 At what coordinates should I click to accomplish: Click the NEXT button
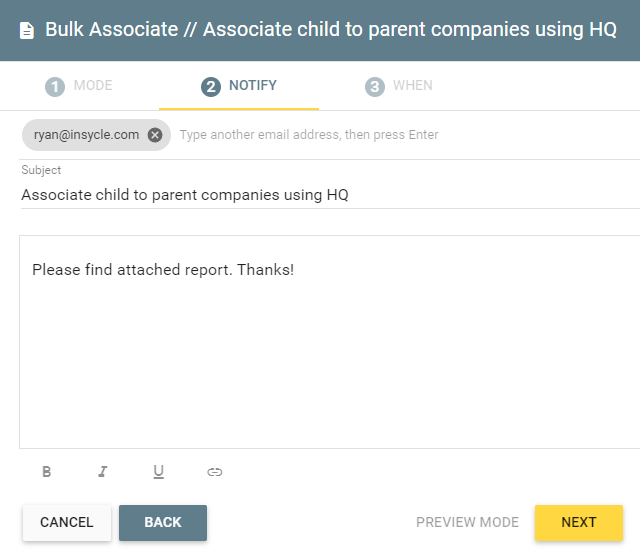pyautogui.click(x=579, y=522)
